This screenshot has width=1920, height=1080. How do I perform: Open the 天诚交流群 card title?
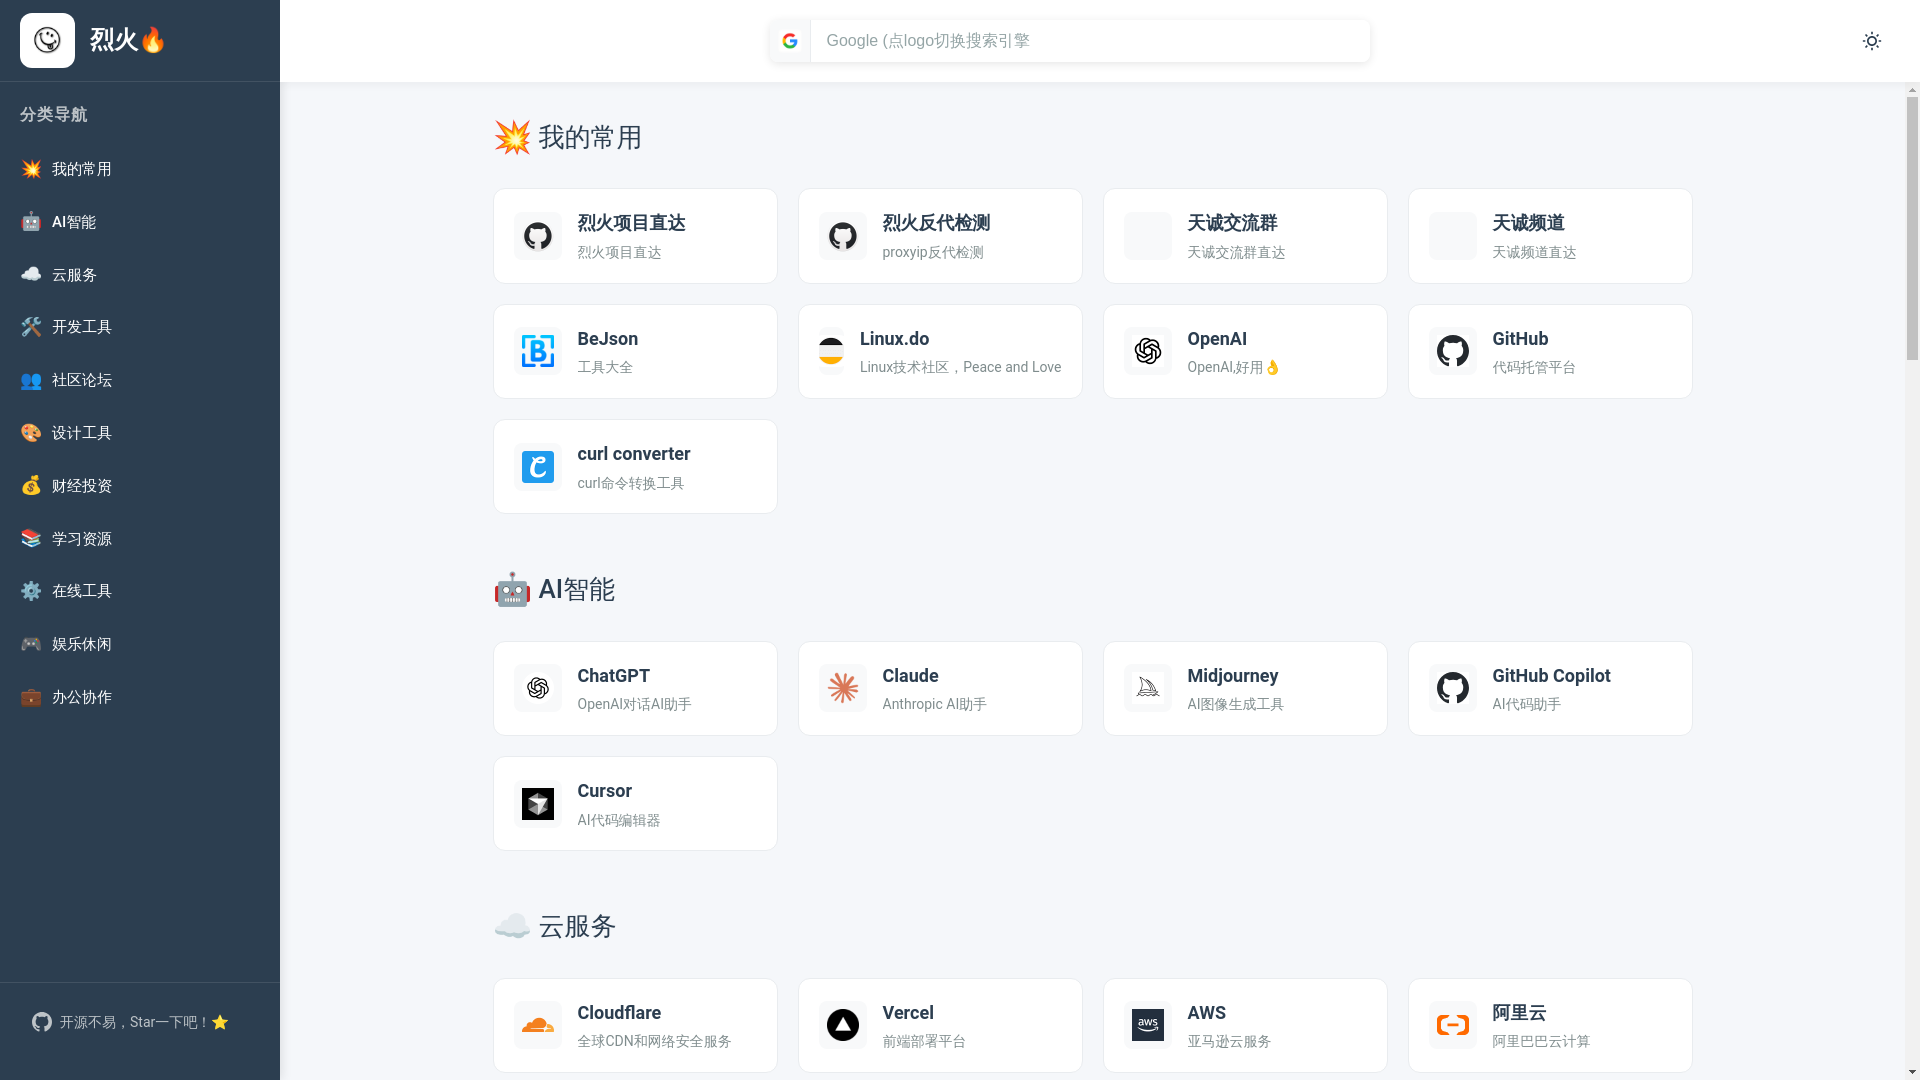coord(1232,223)
